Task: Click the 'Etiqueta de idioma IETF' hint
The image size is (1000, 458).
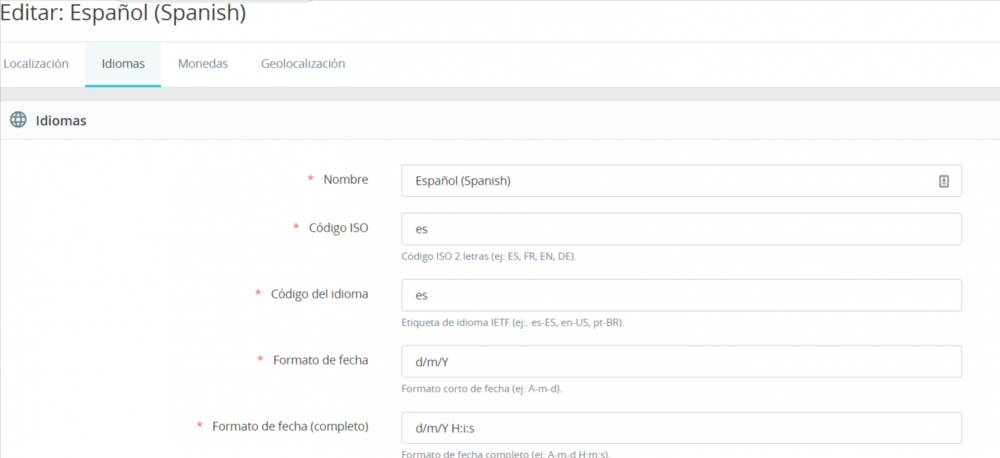Action: pyautogui.click(x=513, y=323)
